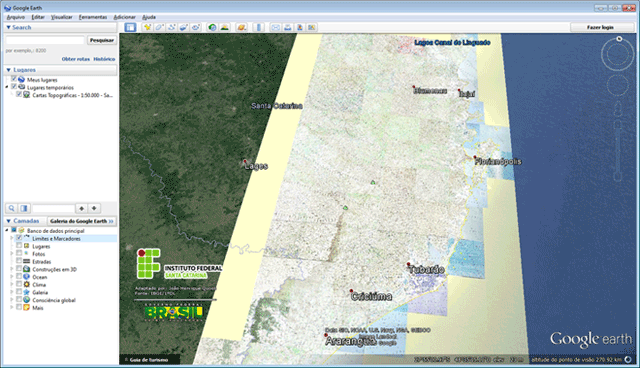The height and width of the screenshot is (368, 640).
Task: Uncheck Limites e Marcadores layer
Action: pyautogui.click(x=19, y=238)
